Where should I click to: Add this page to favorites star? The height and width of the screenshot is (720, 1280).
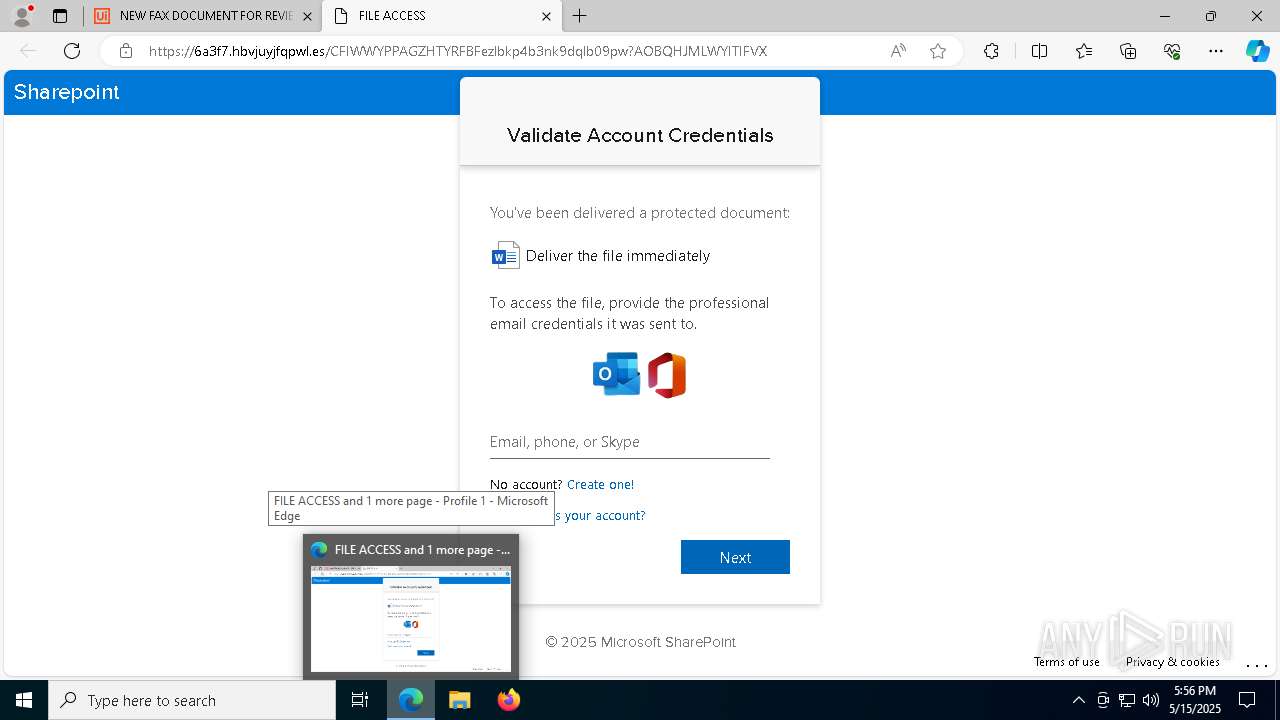click(938, 51)
